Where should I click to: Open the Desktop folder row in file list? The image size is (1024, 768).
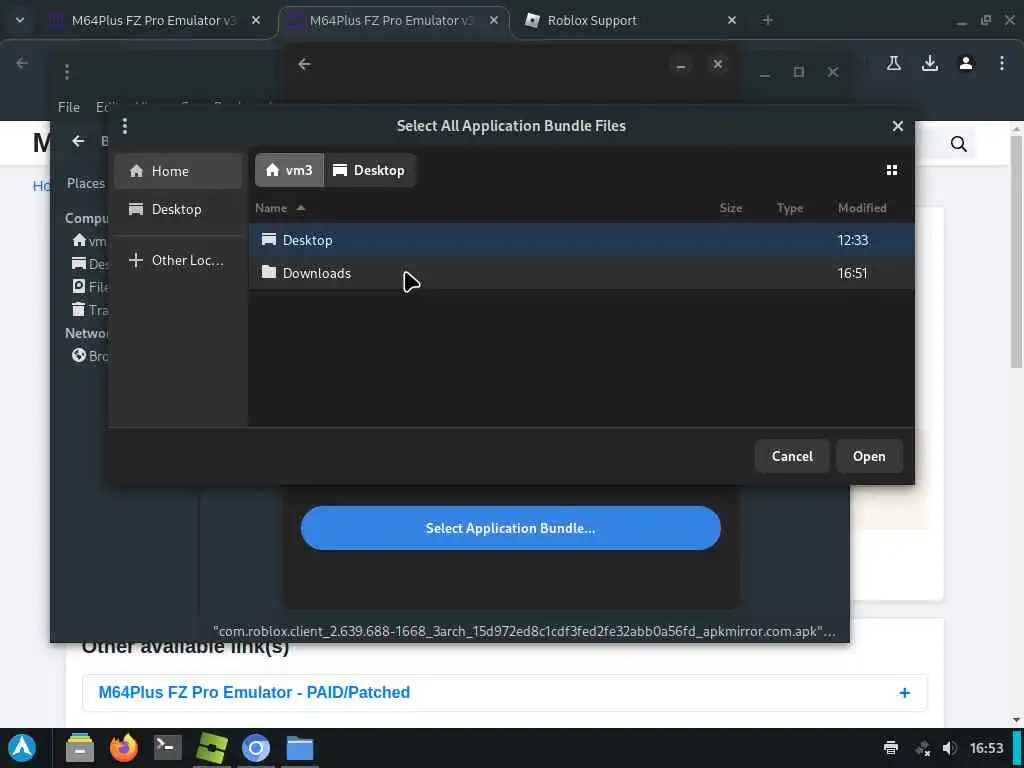point(581,240)
